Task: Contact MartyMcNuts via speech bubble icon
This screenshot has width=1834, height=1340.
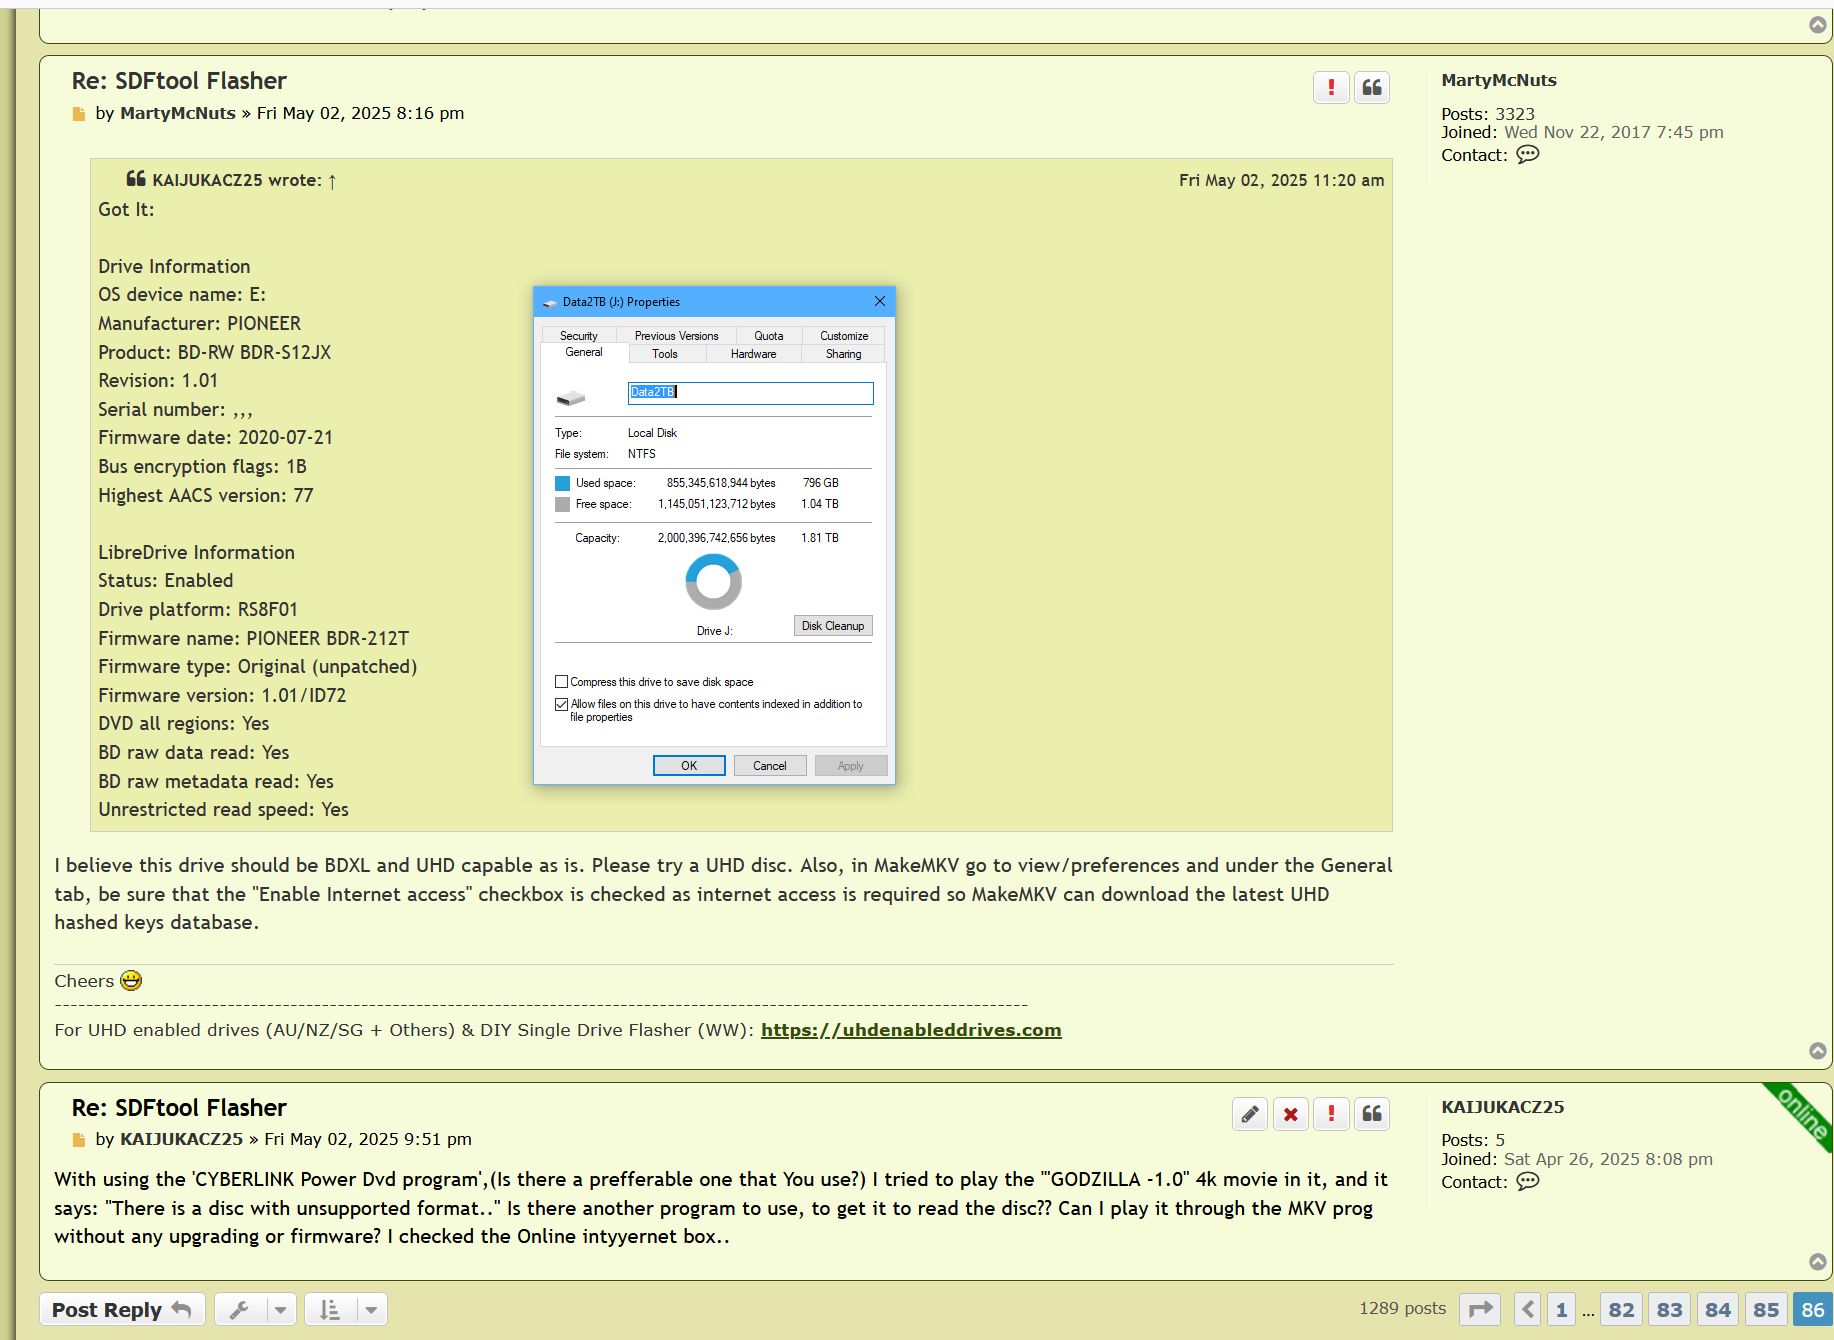Action: pos(1527,155)
